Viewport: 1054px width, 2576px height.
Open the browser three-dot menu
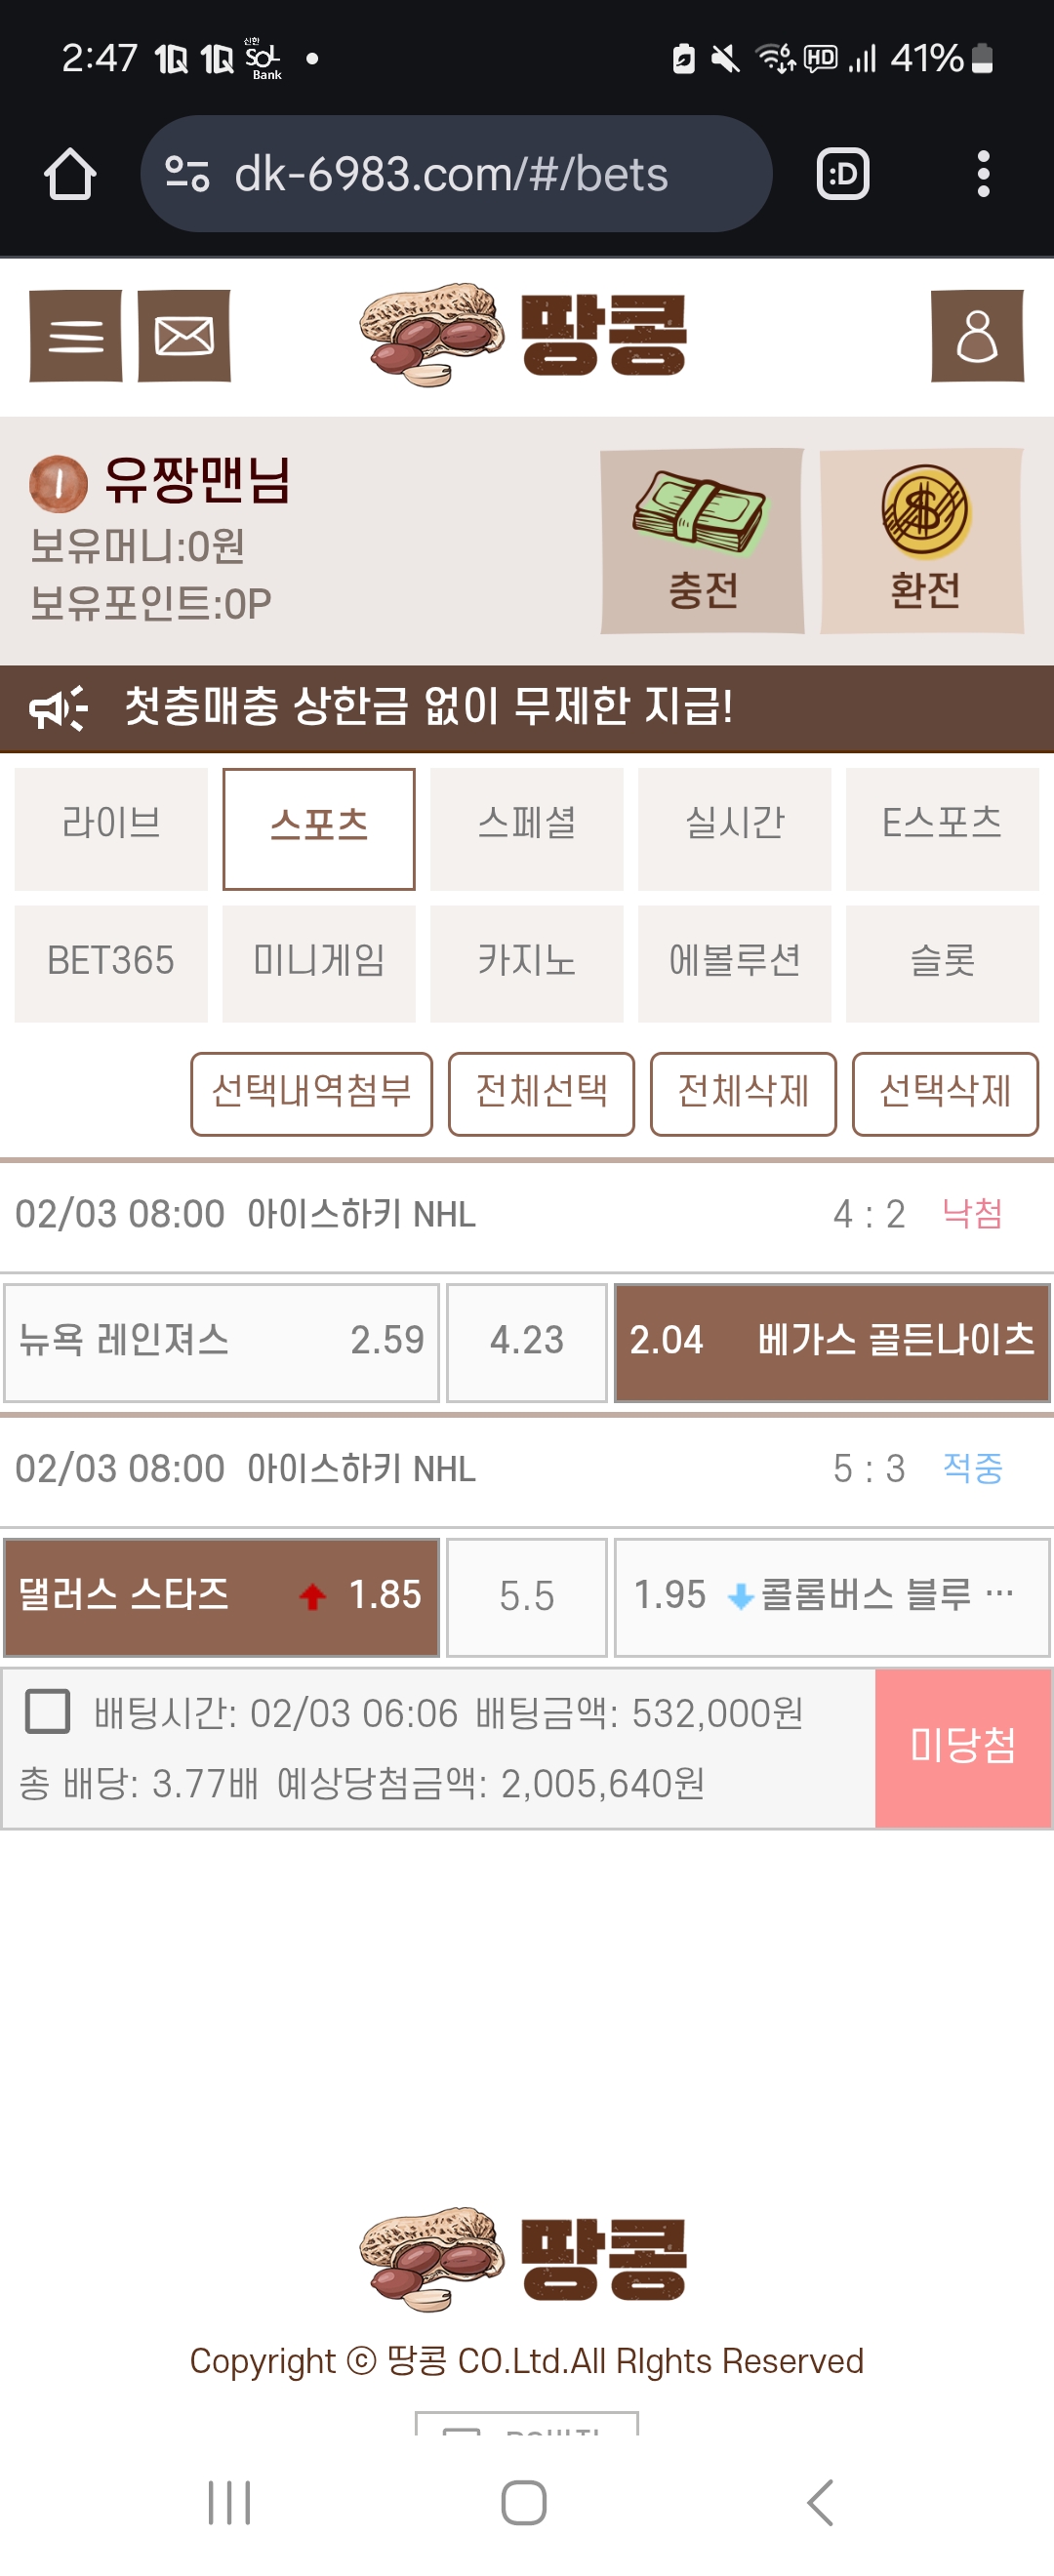983,174
